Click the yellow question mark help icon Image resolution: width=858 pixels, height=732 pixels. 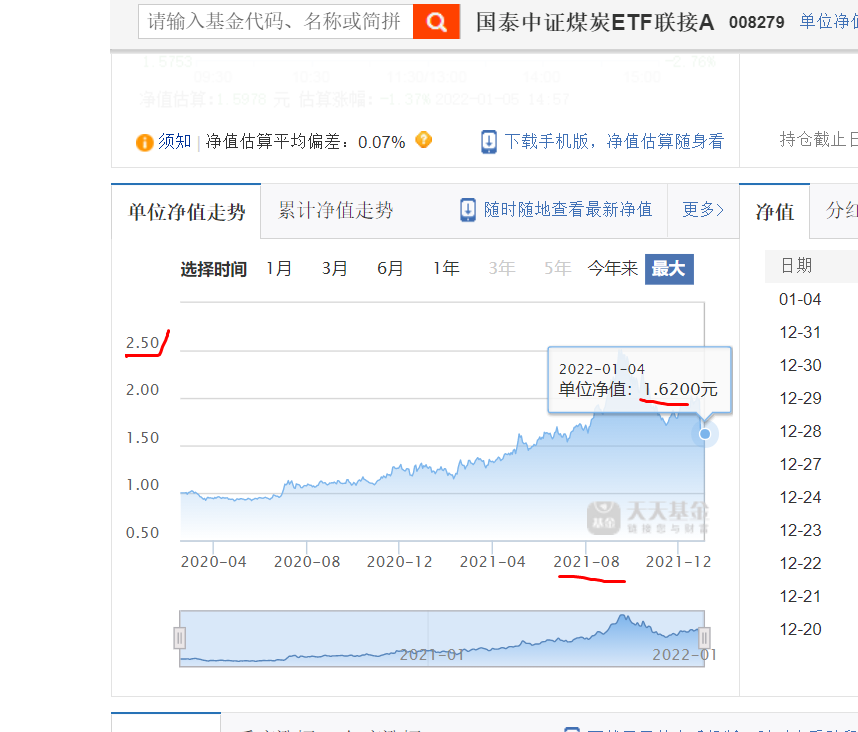click(424, 140)
